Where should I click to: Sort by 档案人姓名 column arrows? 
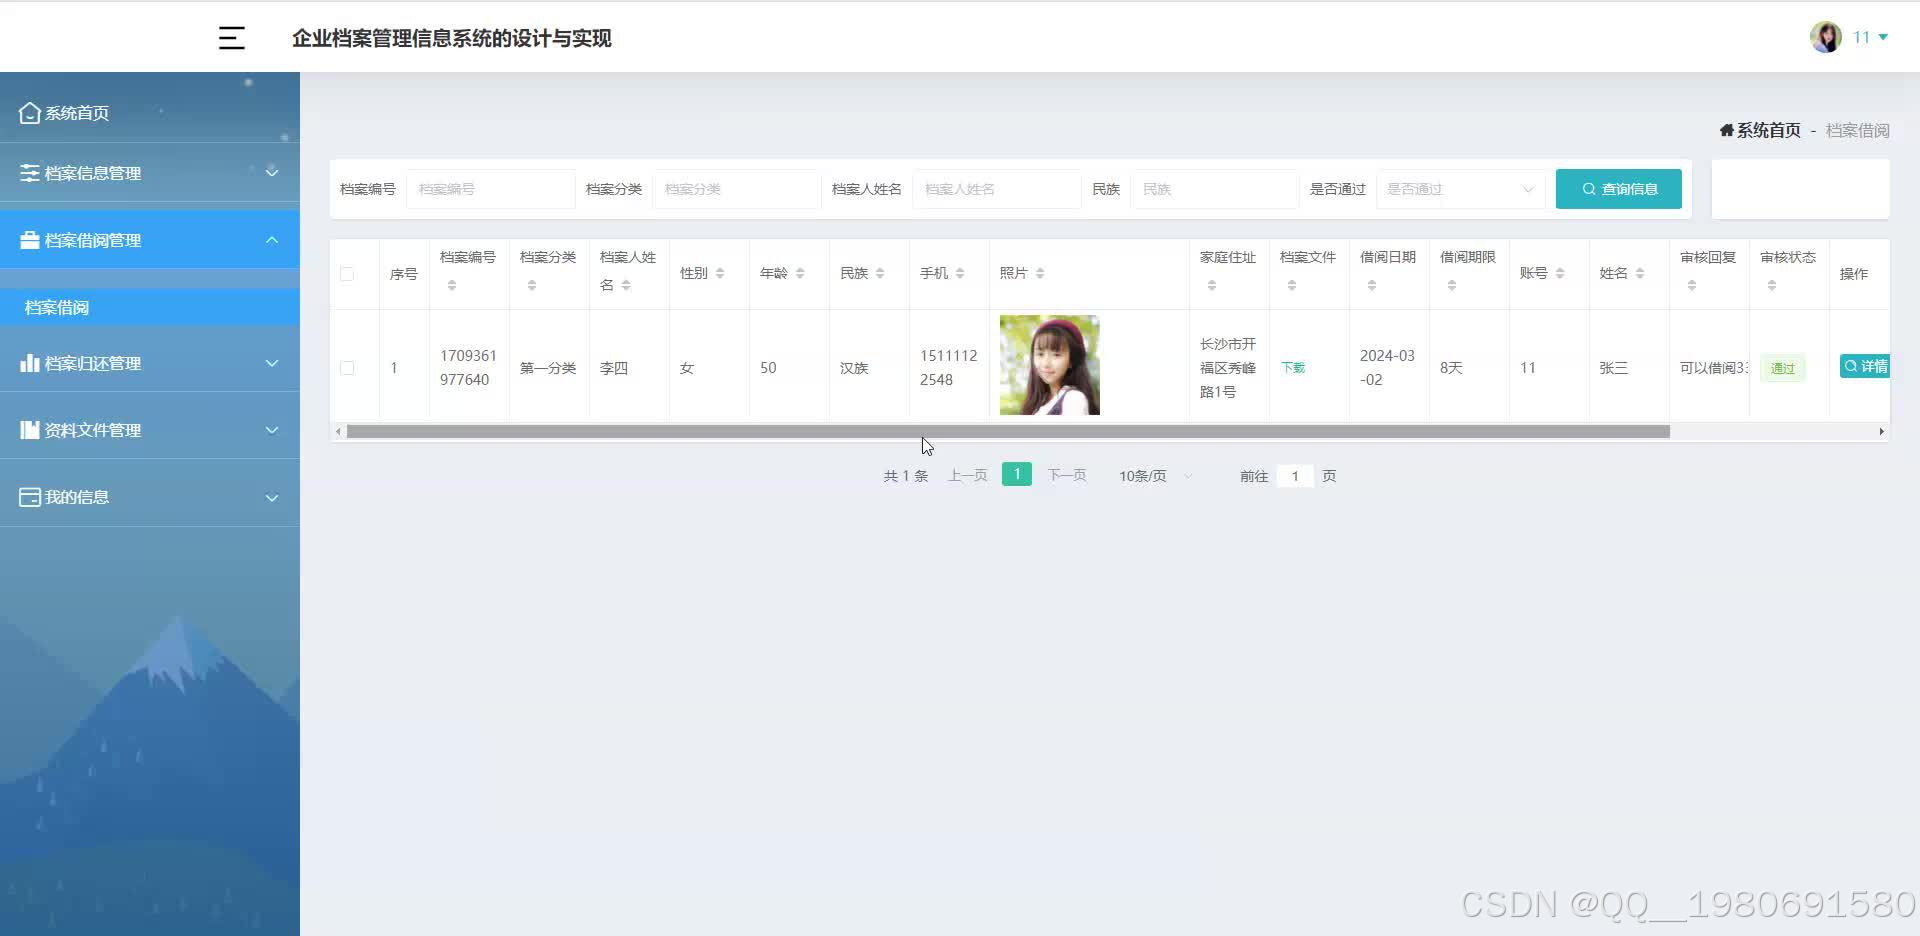[626, 286]
